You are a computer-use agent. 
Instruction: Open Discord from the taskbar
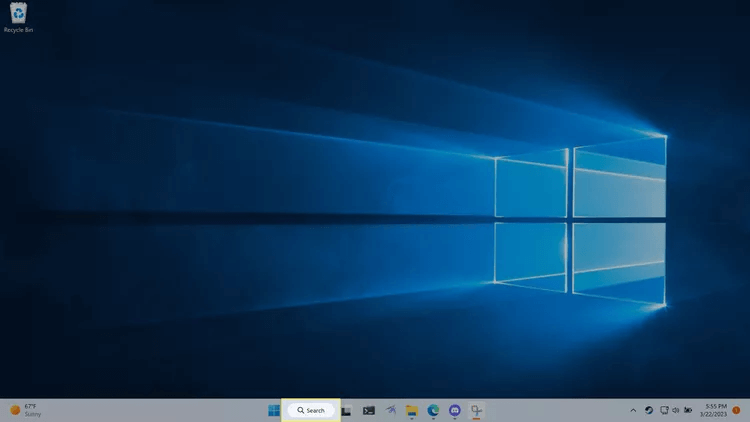pos(455,410)
